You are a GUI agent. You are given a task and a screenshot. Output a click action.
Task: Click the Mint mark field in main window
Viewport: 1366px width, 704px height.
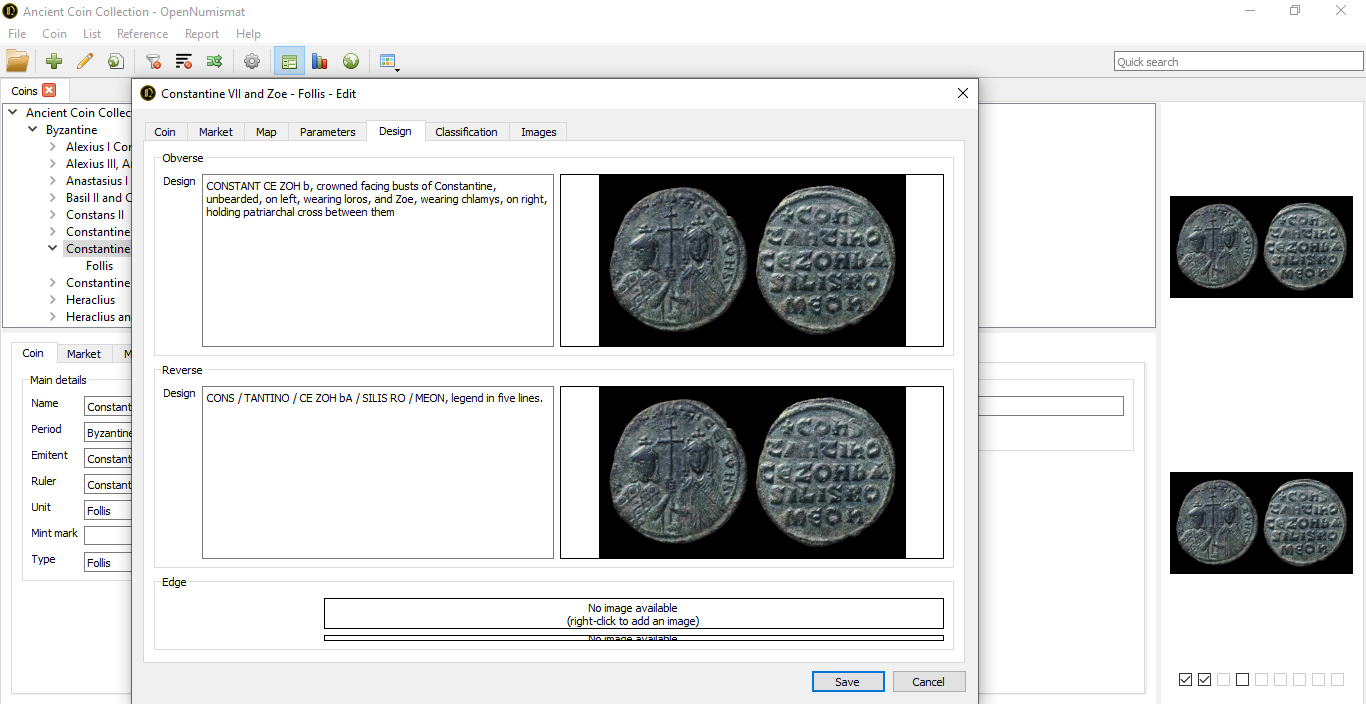point(108,536)
